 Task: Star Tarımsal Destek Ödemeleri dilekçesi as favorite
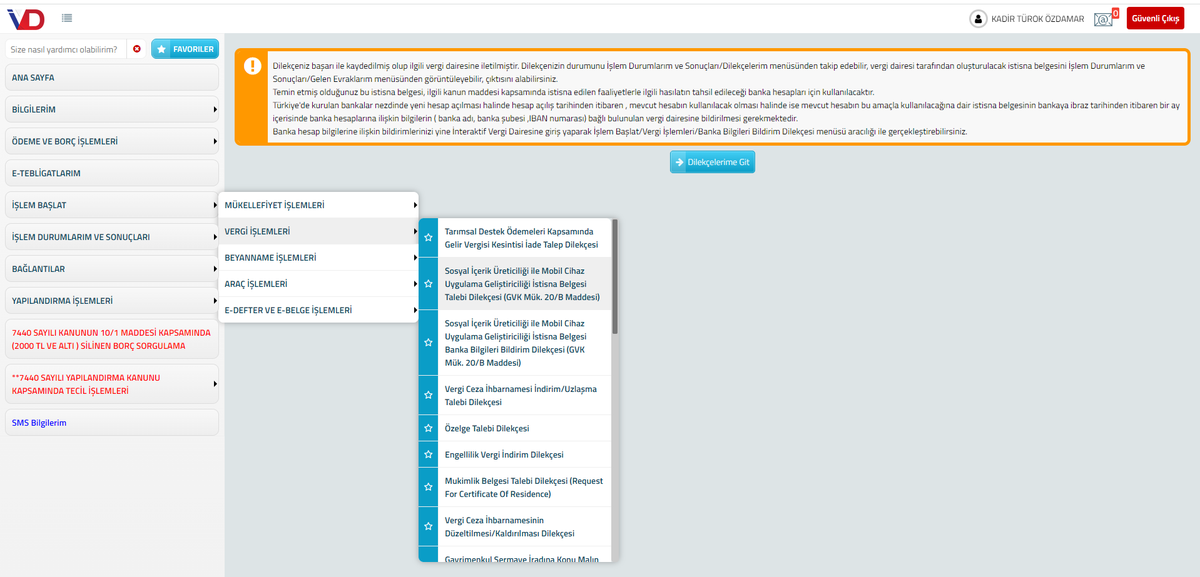click(428, 238)
